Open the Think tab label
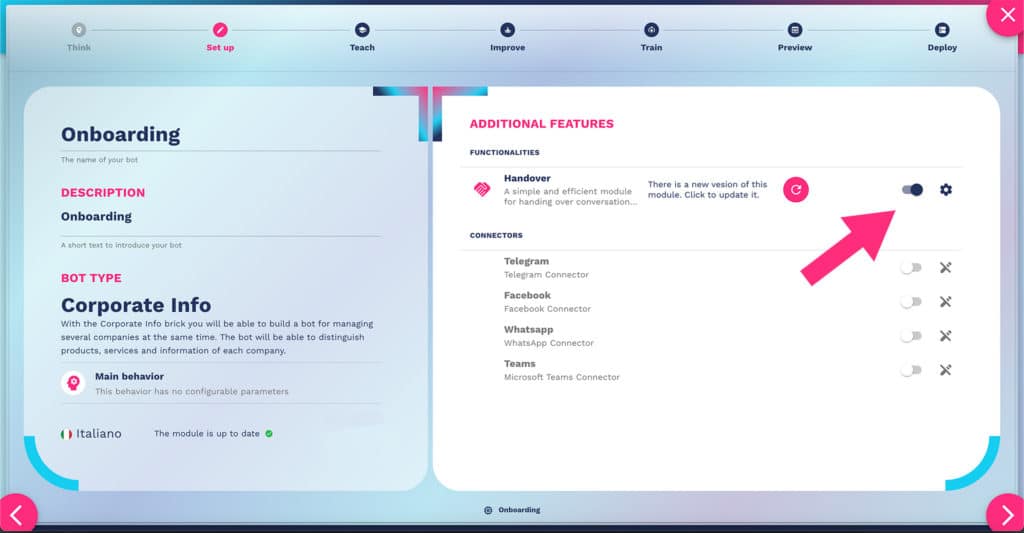 tap(79, 48)
